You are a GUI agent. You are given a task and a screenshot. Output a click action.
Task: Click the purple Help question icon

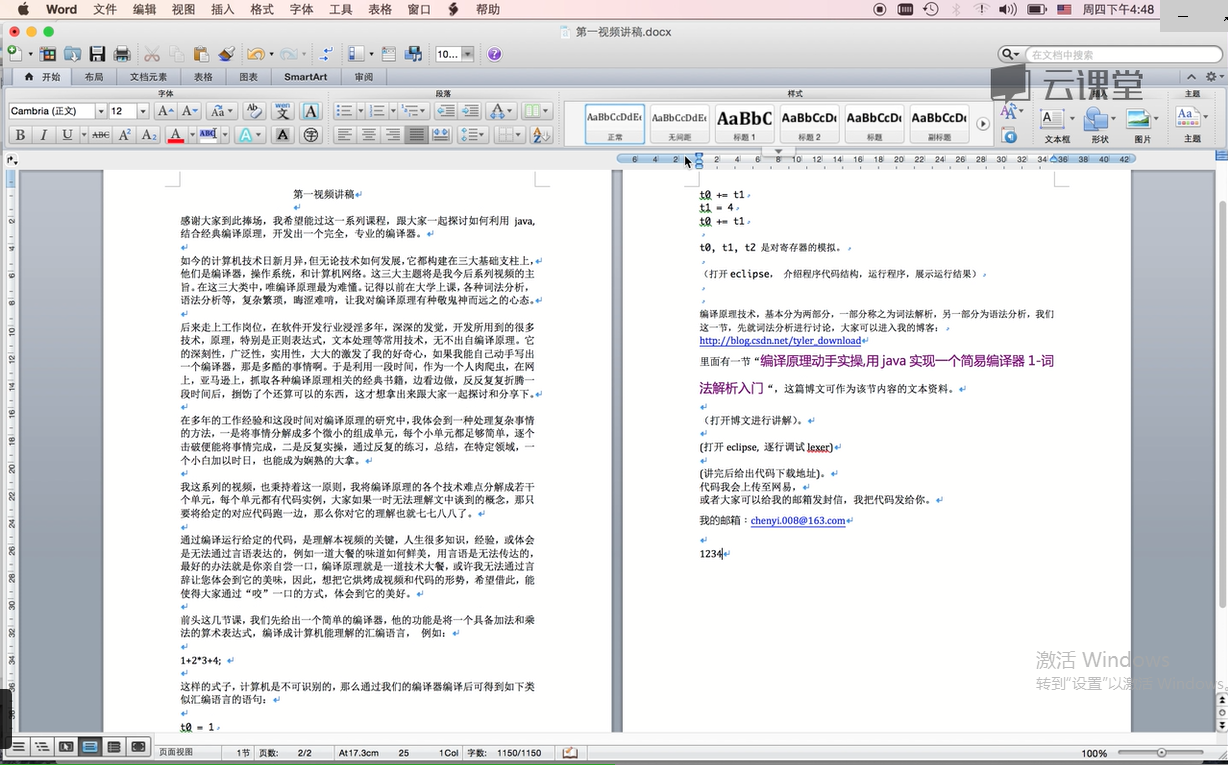coord(494,54)
